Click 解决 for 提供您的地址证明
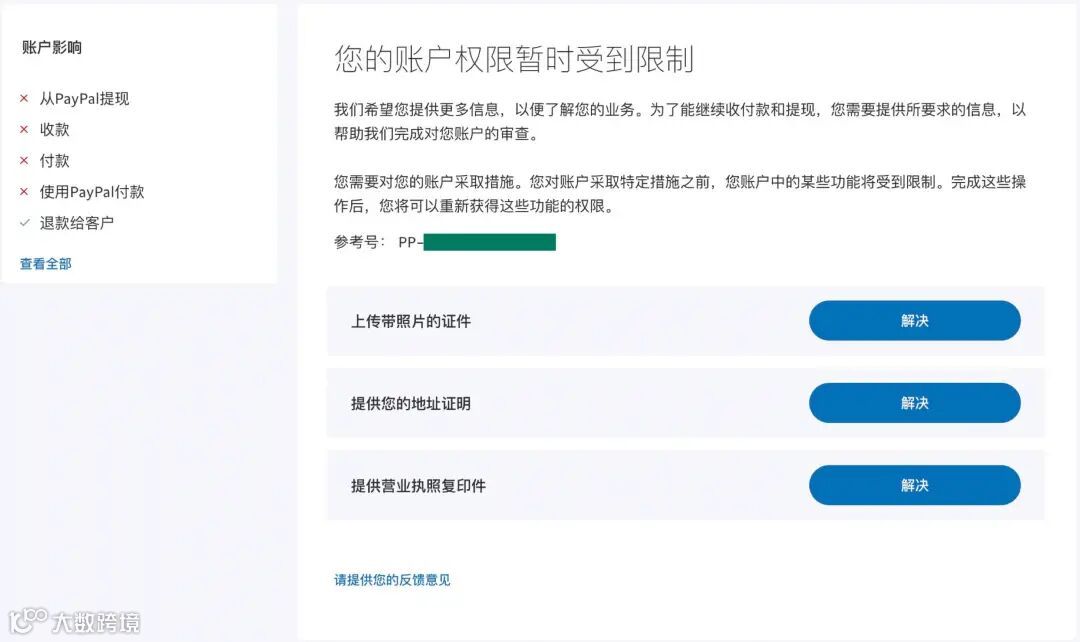This screenshot has width=1080, height=642. 914,403
